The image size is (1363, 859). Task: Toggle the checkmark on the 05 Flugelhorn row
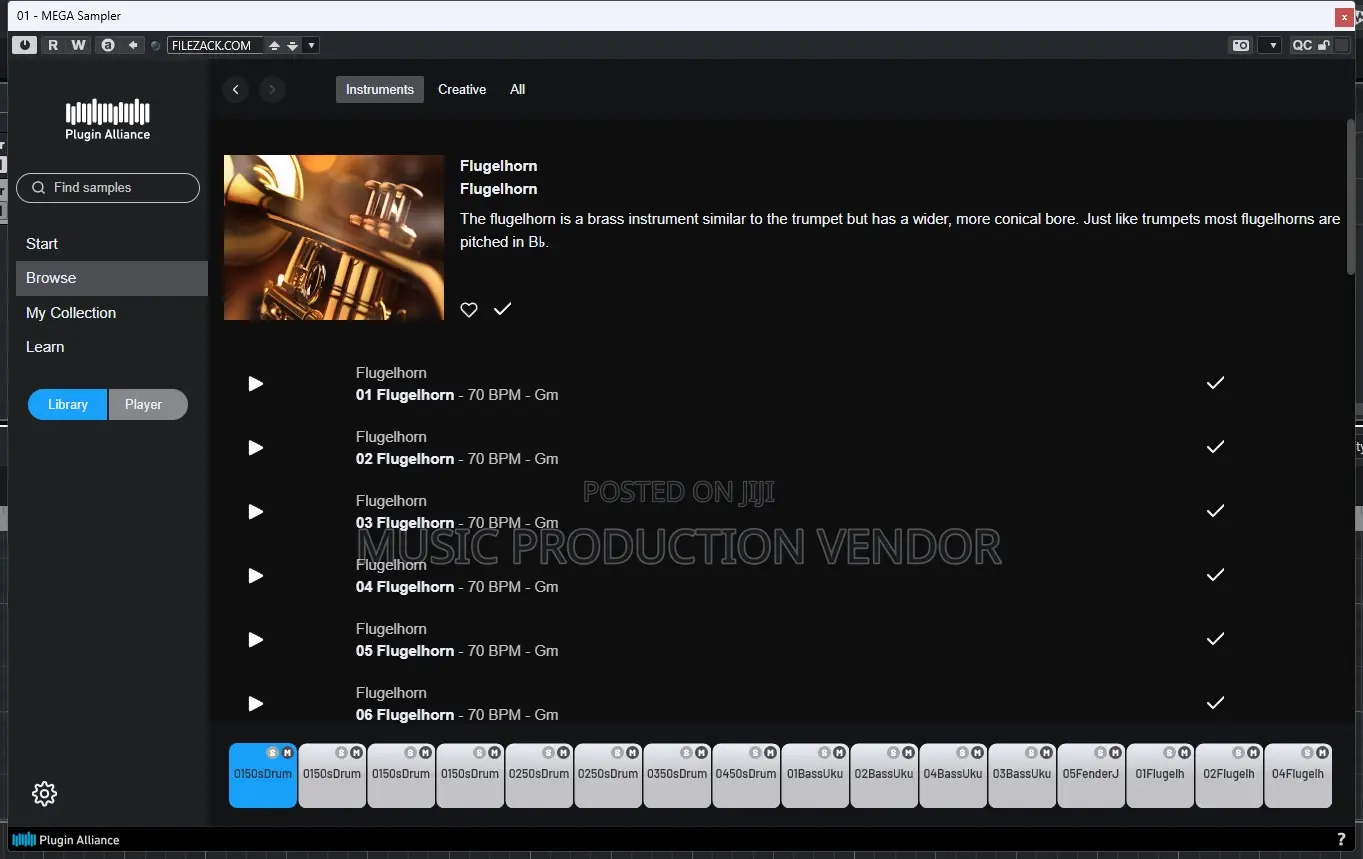[1215, 639]
